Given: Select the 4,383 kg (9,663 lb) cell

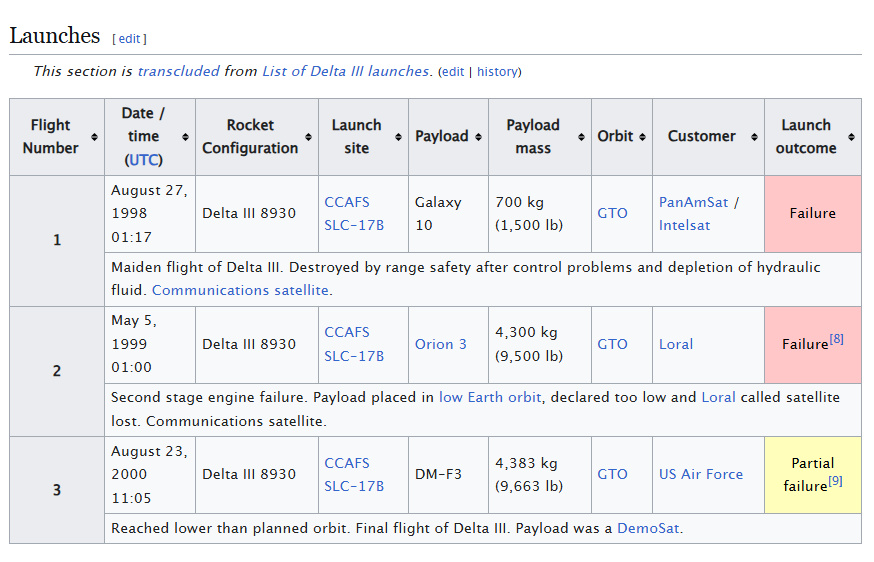Looking at the screenshot, I should point(540,474).
